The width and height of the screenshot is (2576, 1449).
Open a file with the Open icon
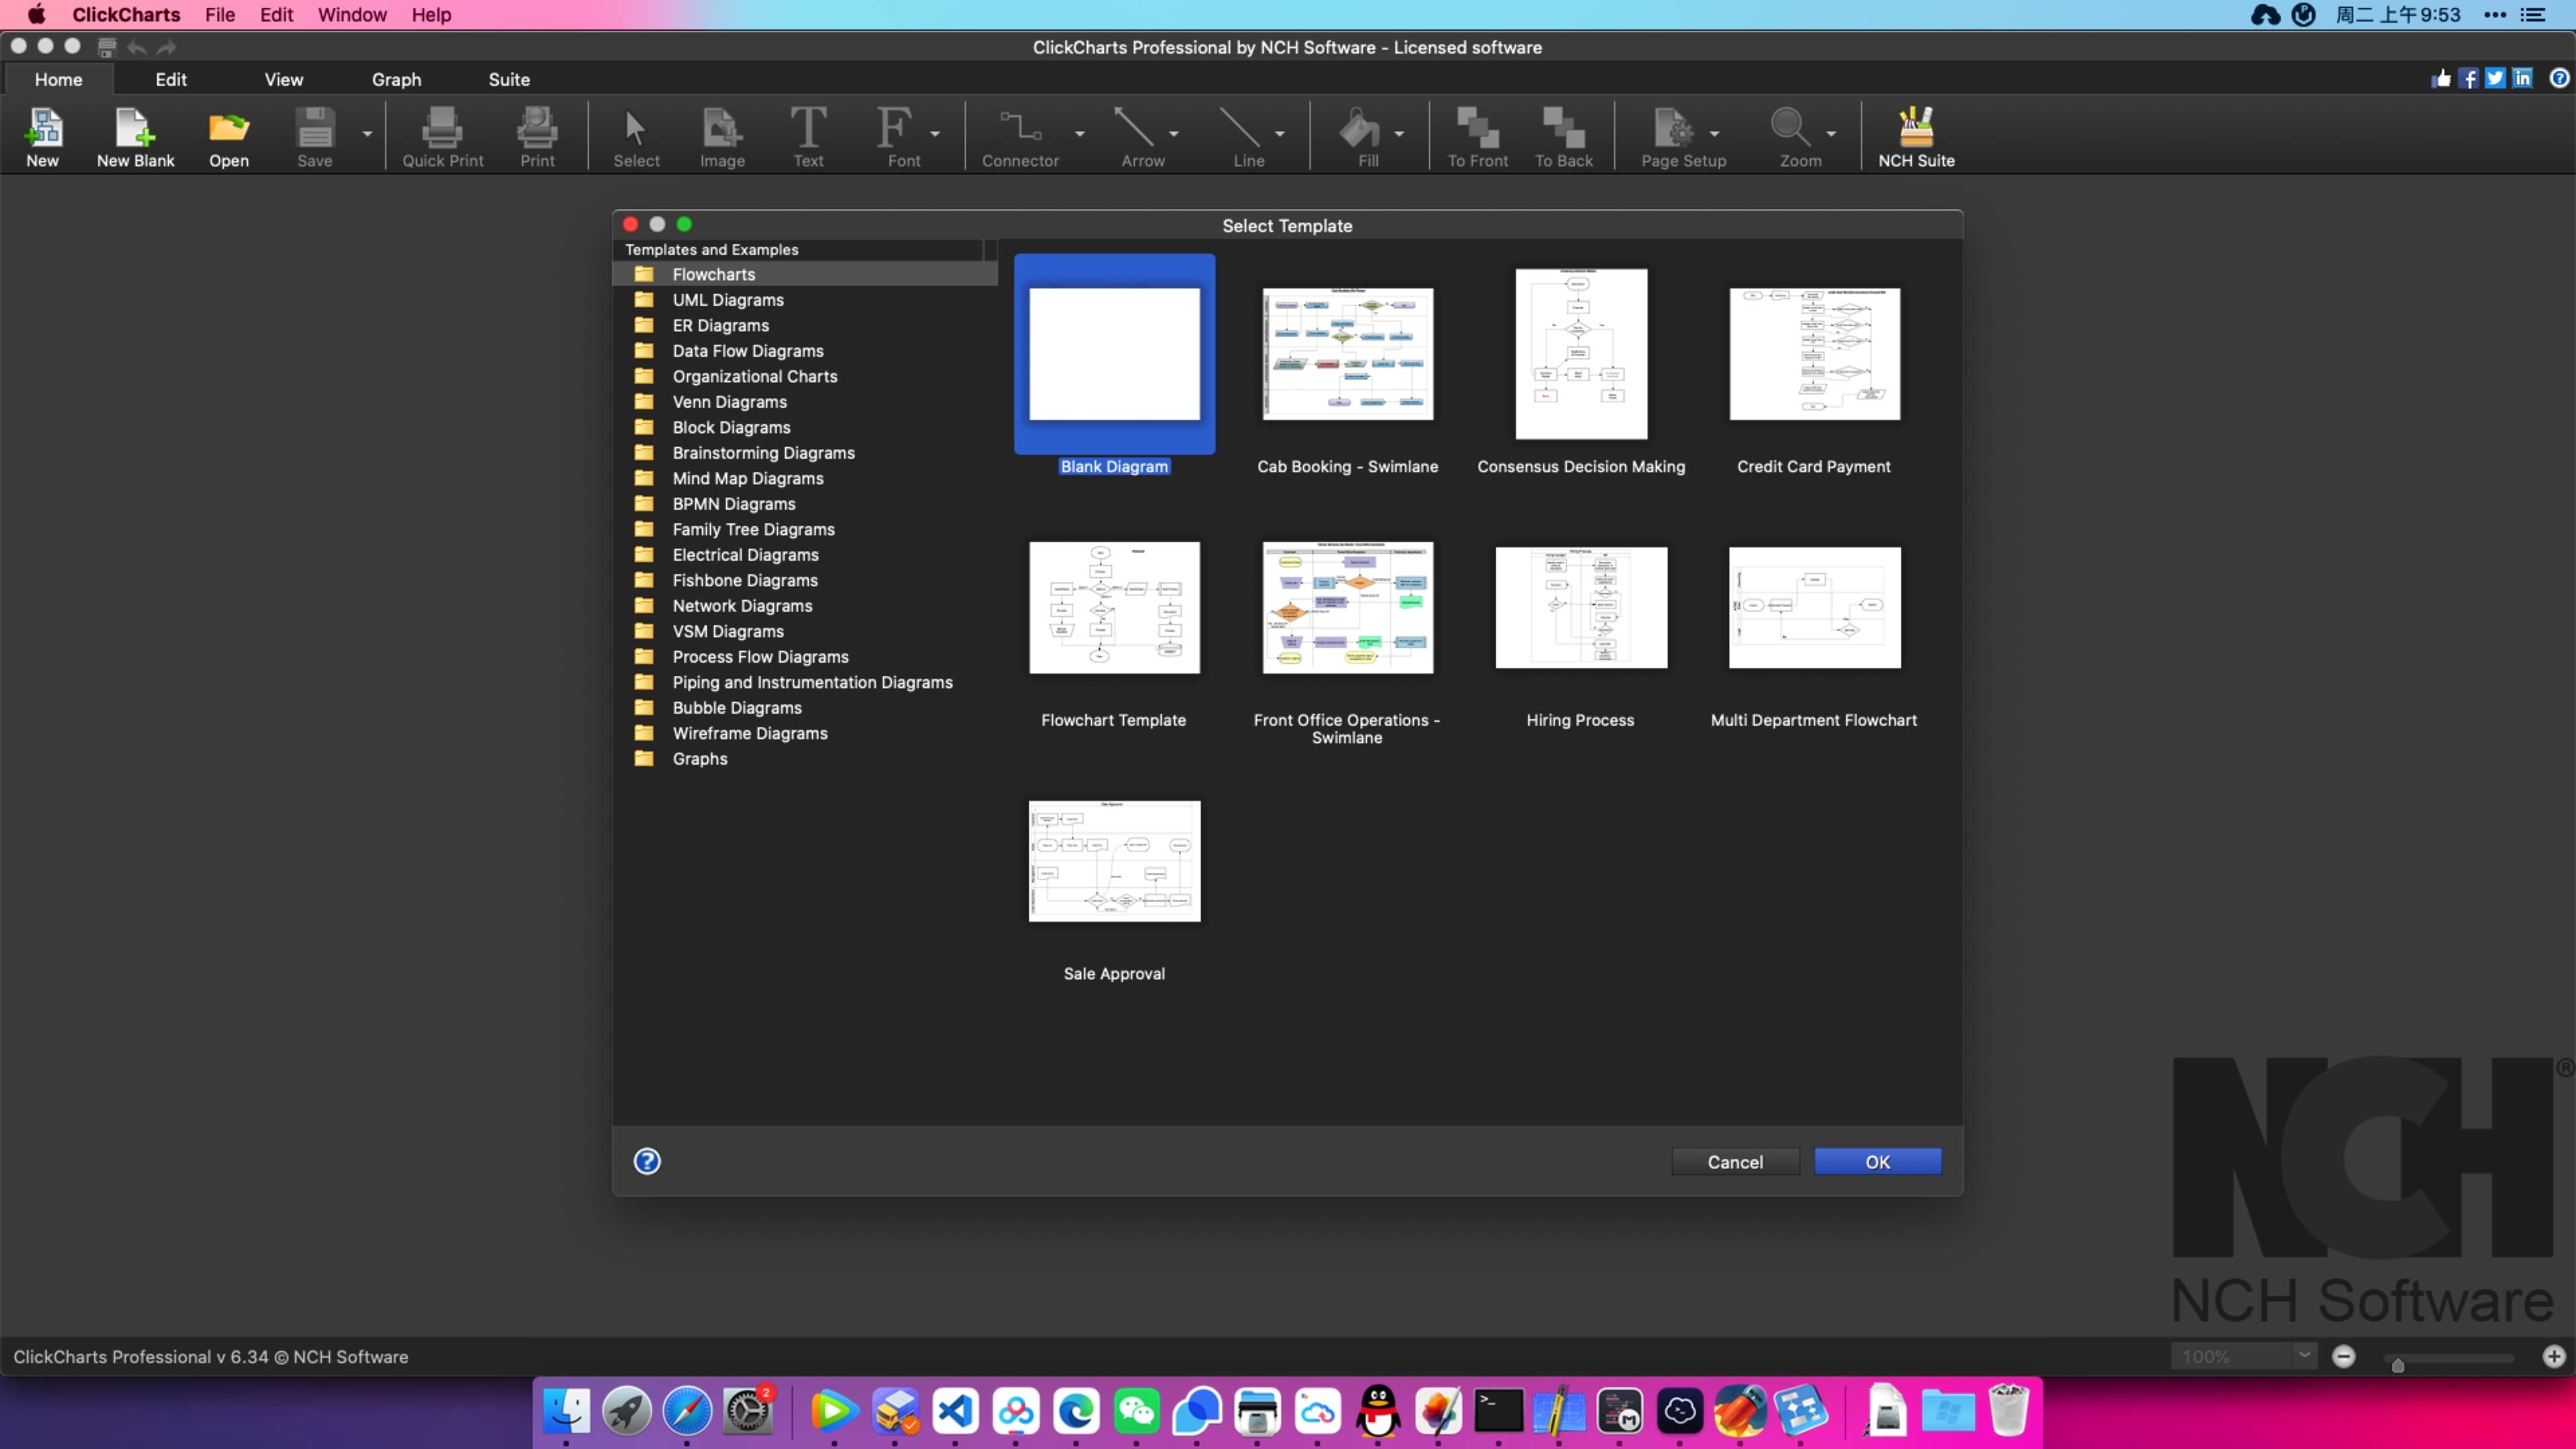click(228, 136)
